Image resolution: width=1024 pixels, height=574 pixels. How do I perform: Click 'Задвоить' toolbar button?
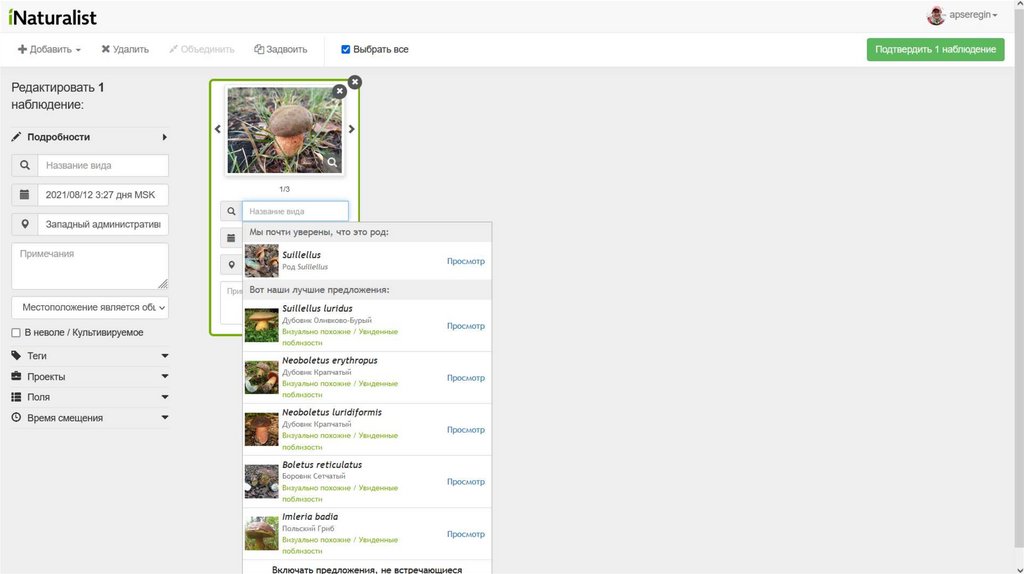point(281,49)
